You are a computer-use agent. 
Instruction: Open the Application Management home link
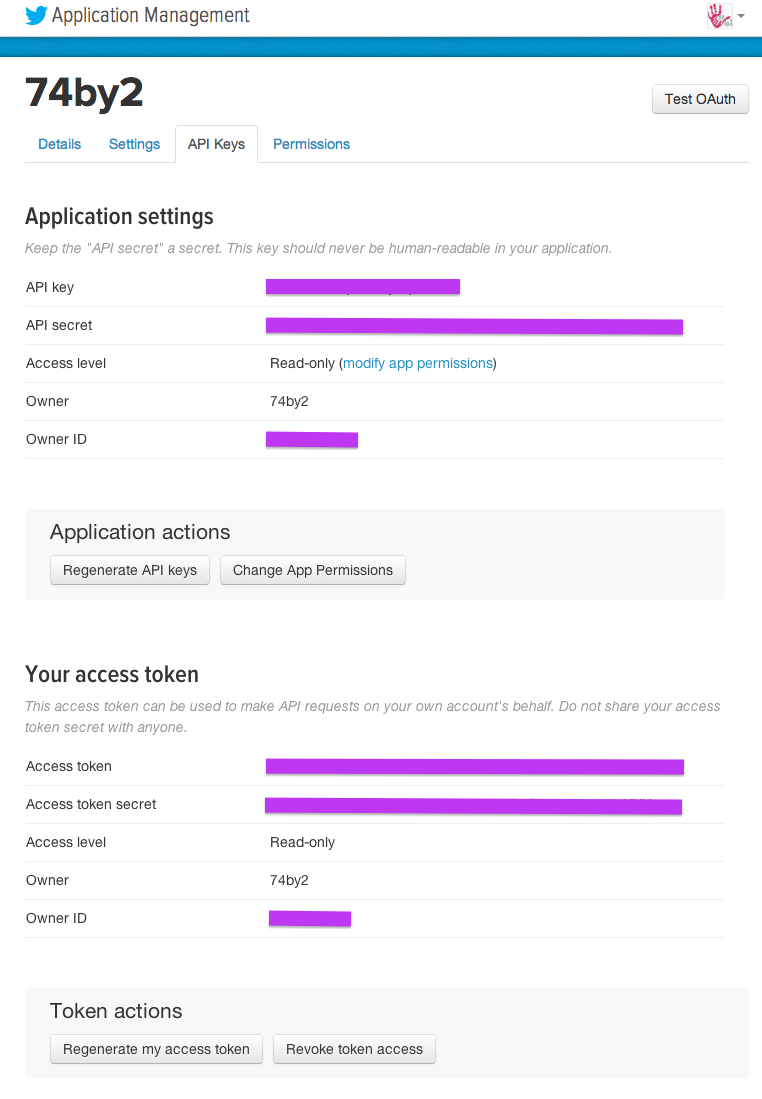tap(150, 15)
